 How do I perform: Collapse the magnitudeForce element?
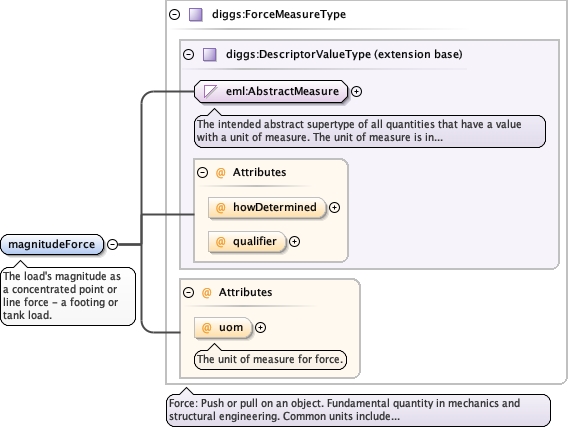[112, 245]
